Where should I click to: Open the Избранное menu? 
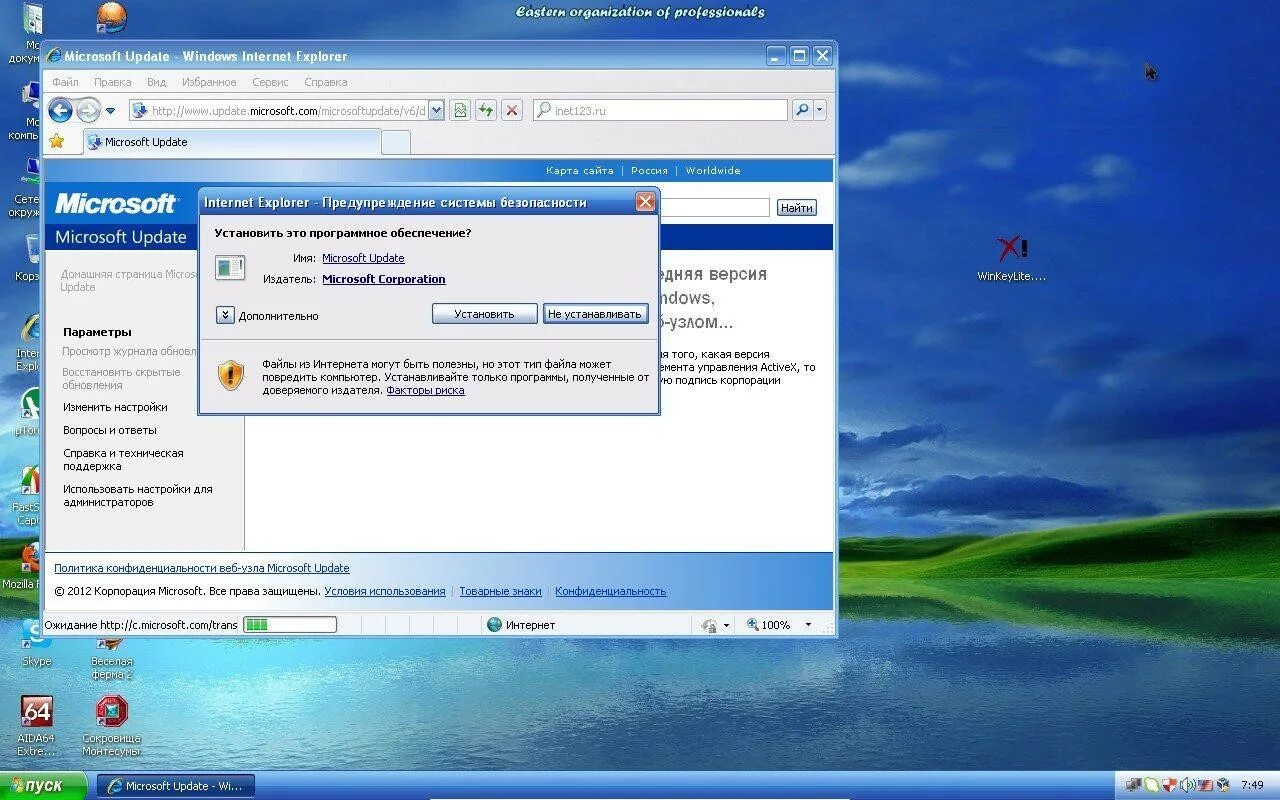[x=209, y=82]
